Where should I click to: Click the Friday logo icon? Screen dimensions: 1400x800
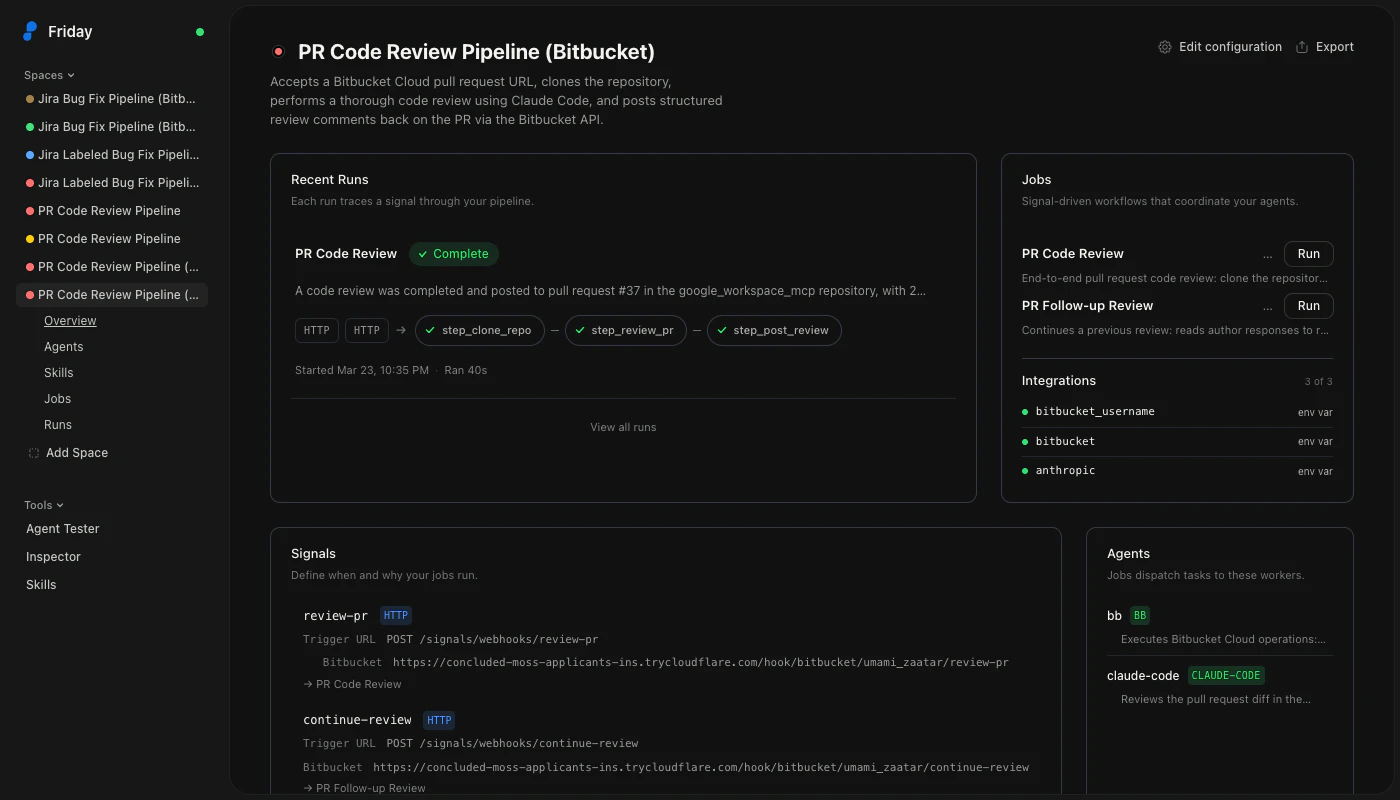(30, 31)
